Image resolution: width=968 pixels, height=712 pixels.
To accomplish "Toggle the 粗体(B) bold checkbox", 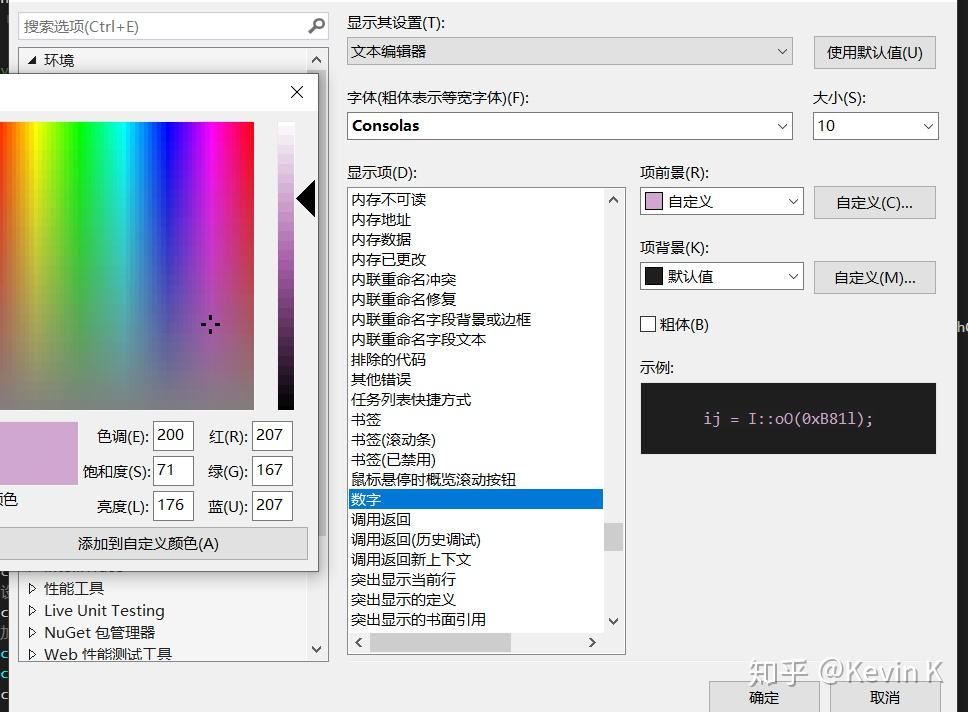I will (x=648, y=324).
